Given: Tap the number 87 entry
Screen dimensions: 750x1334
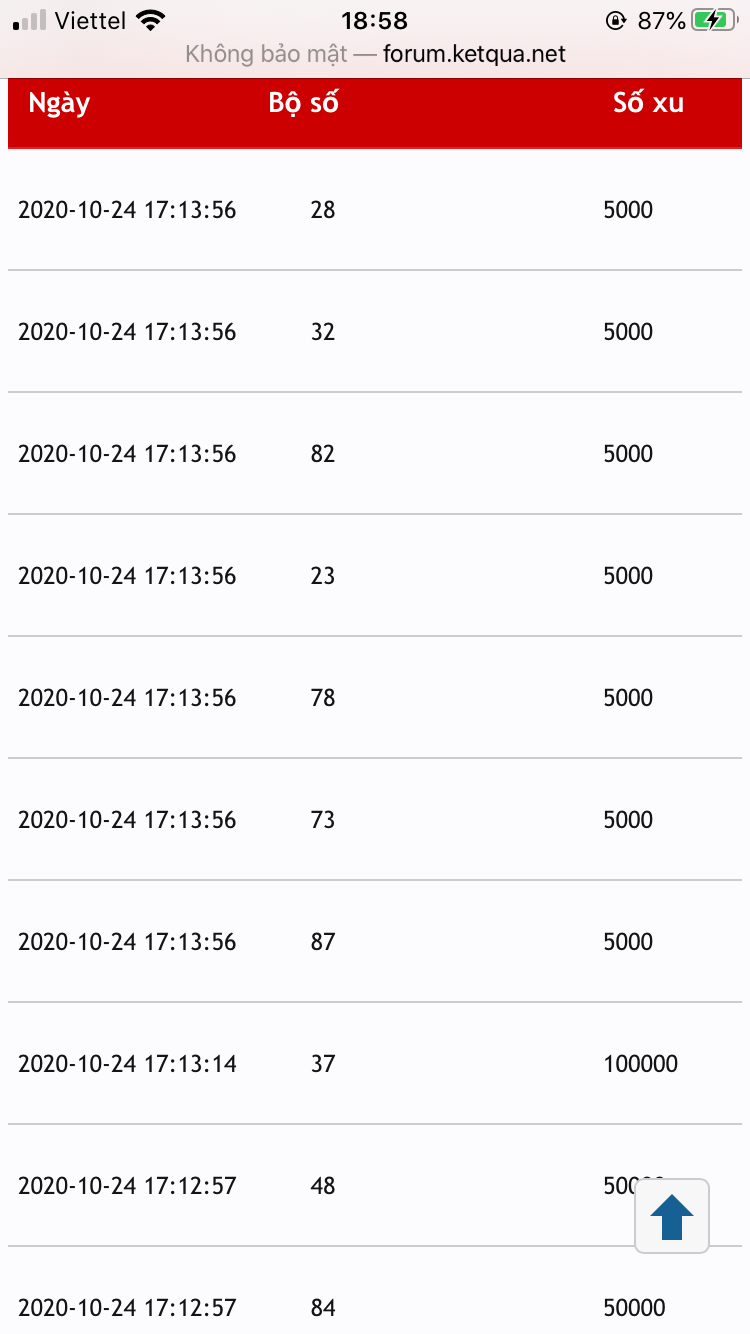Looking at the screenshot, I should 323,942.
